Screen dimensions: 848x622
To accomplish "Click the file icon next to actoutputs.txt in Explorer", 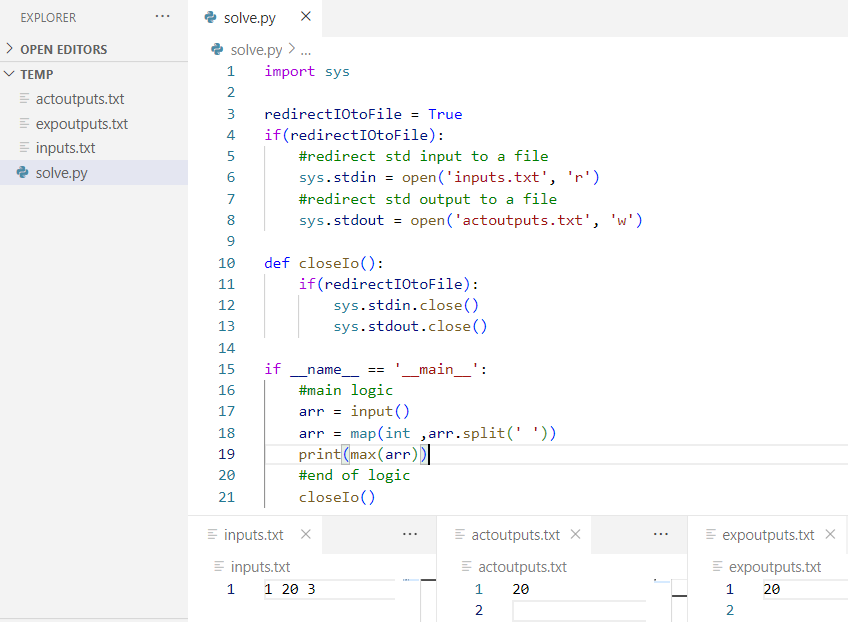I will (x=22, y=99).
